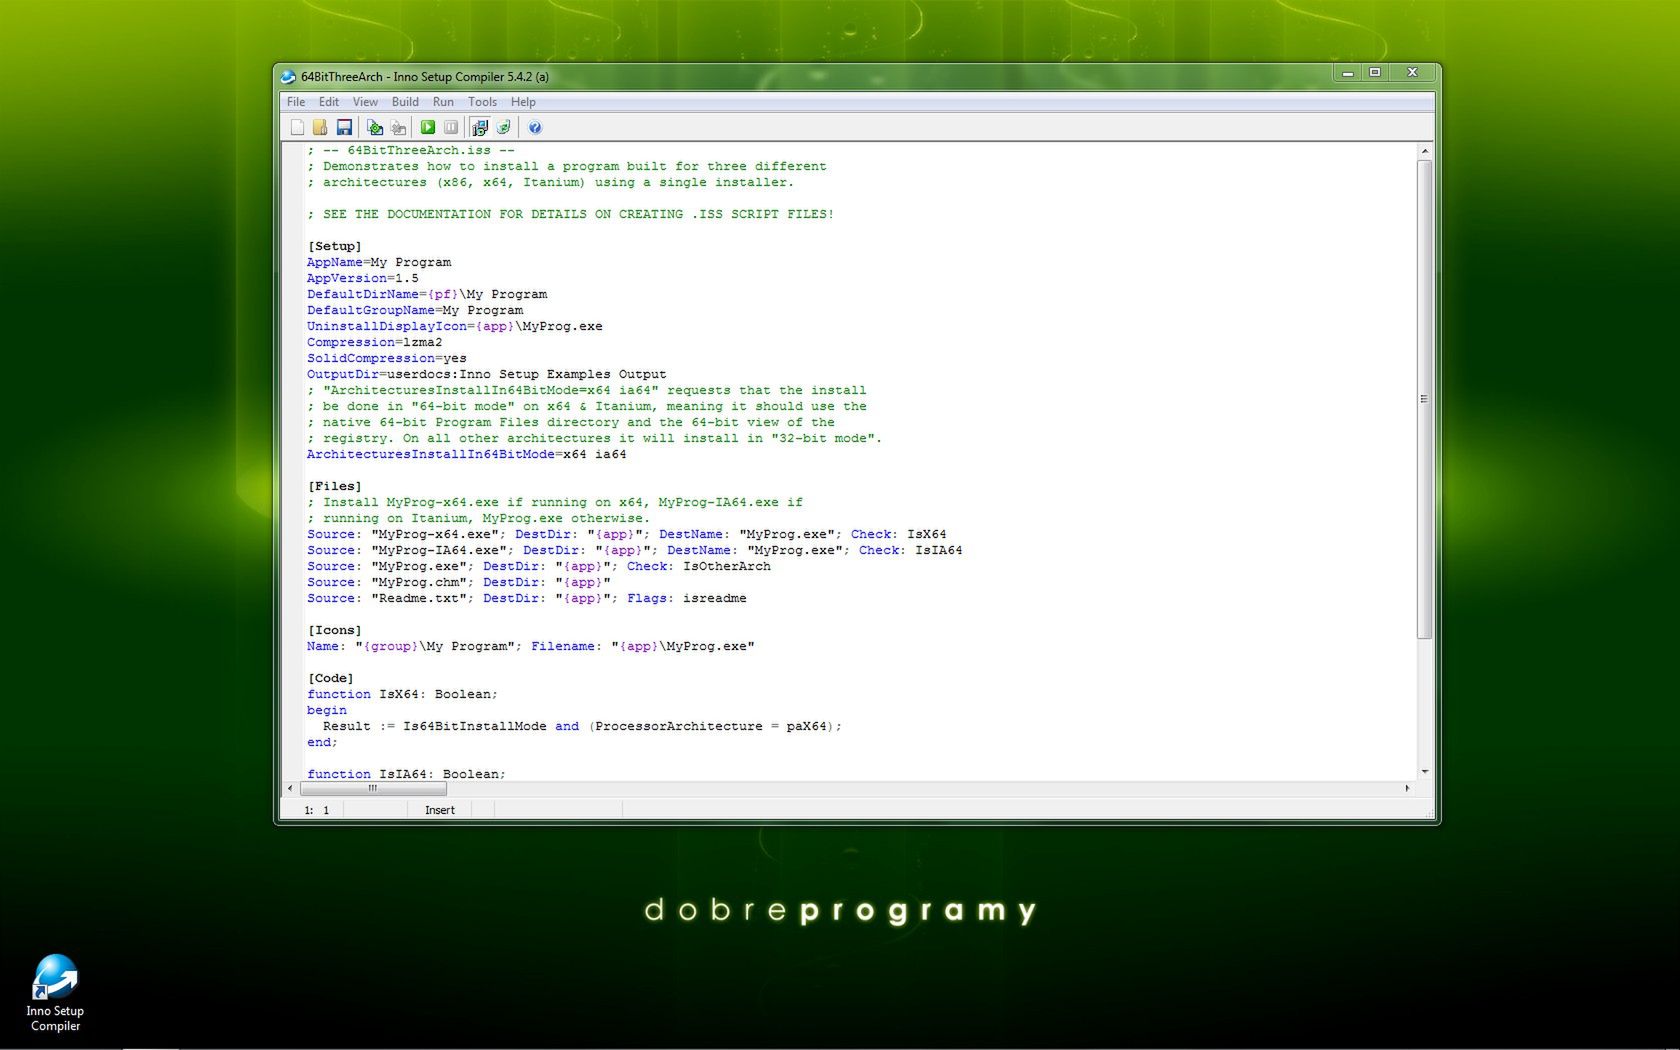
Task: Click the 64BitThreeArch.iss comment line
Action: pyautogui.click(x=411, y=150)
